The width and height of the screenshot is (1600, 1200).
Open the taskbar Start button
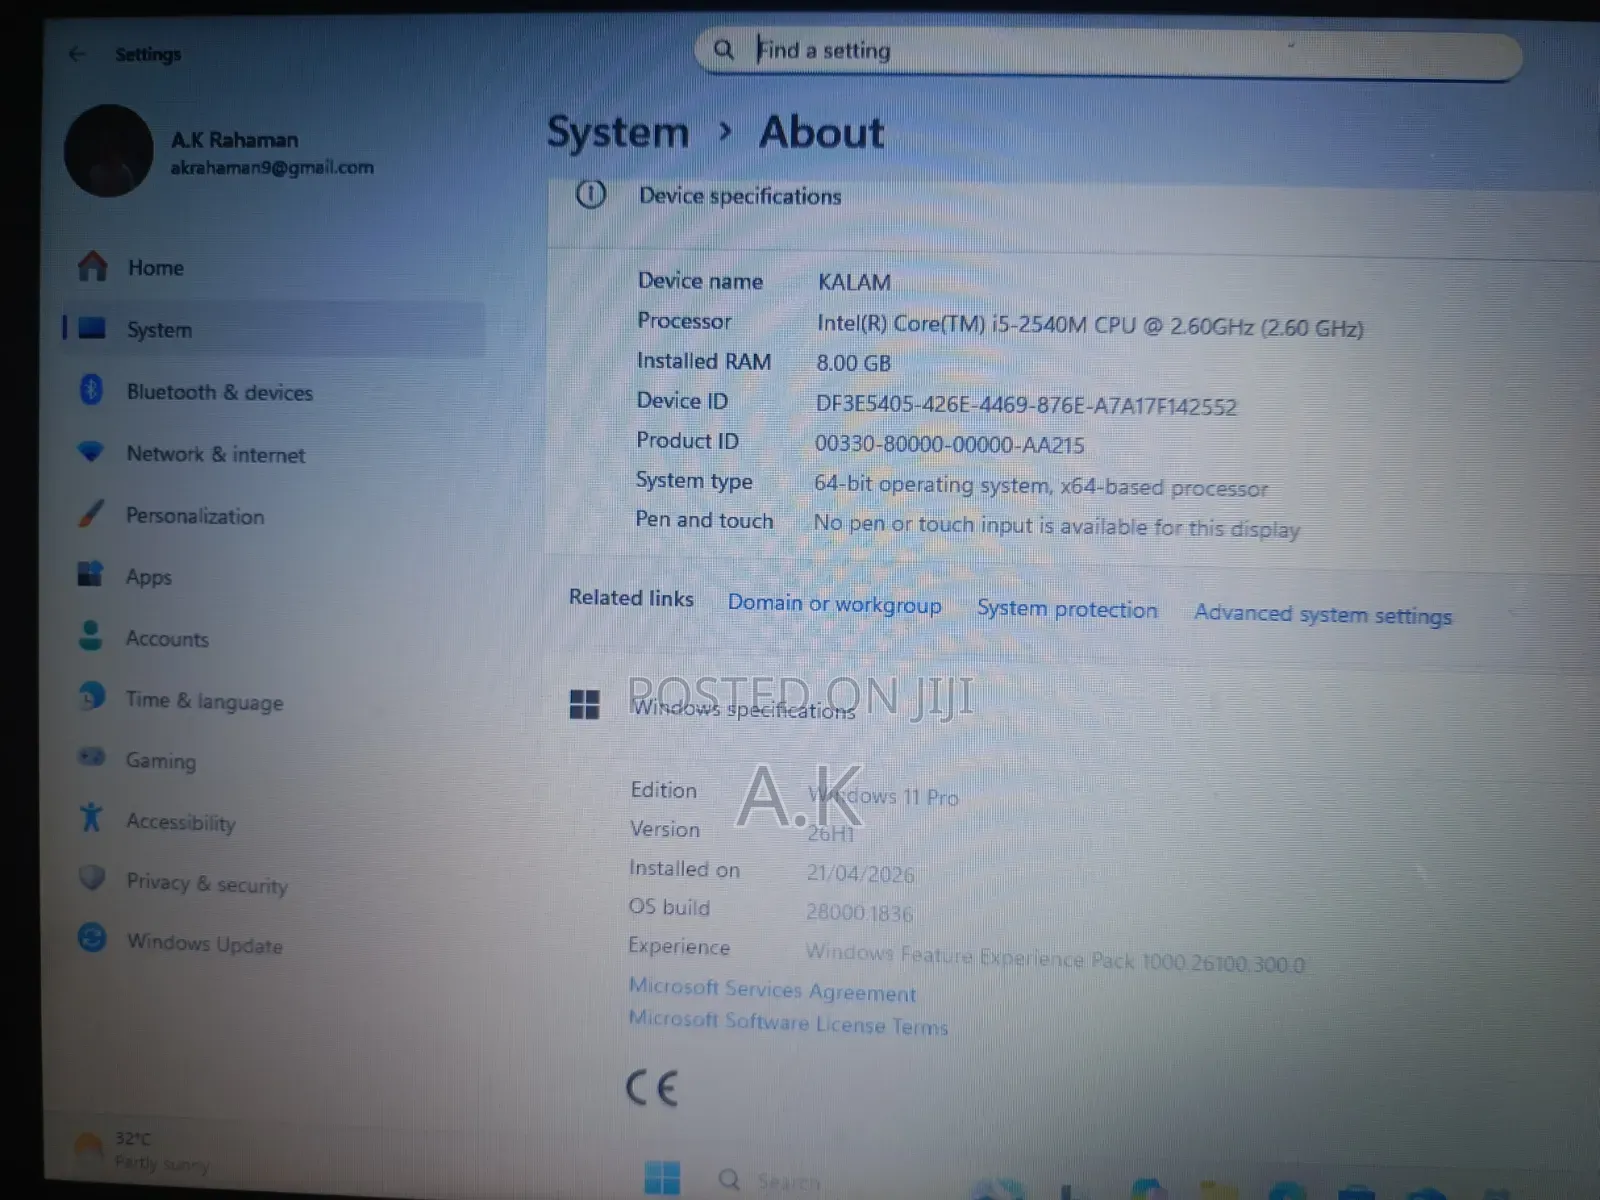tap(662, 1178)
